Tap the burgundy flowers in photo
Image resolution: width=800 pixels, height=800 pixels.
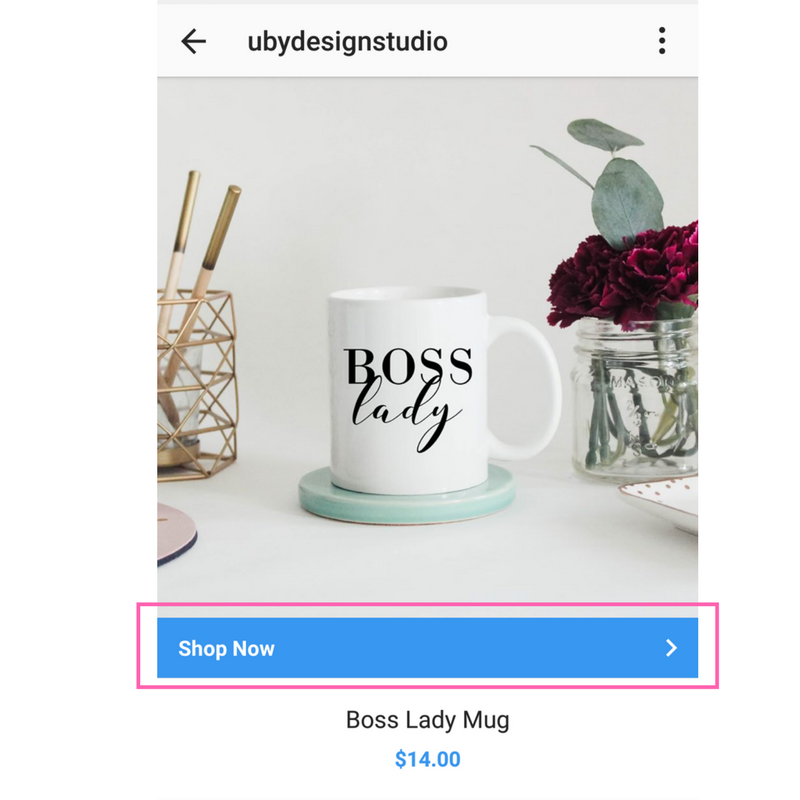click(x=625, y=276)
